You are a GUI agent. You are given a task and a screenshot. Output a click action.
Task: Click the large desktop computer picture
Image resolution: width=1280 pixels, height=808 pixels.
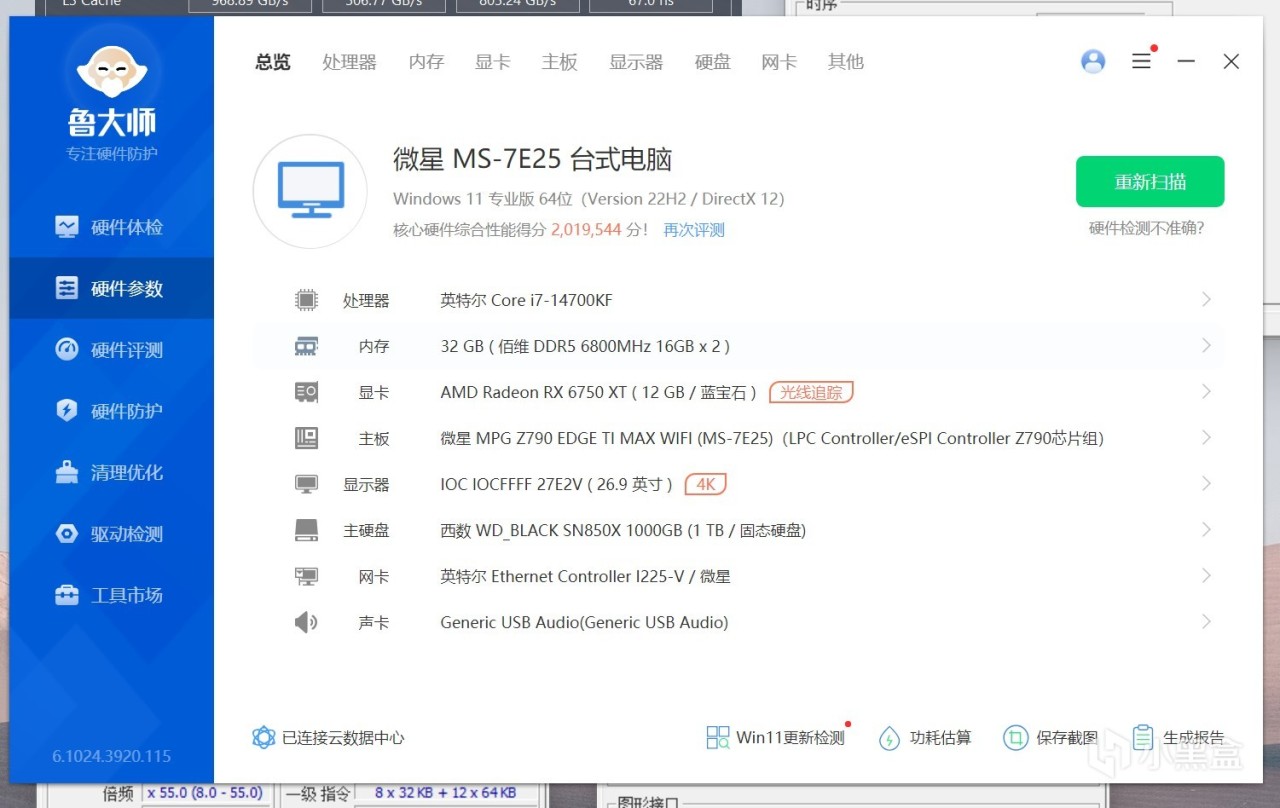[x=311, y=191]
